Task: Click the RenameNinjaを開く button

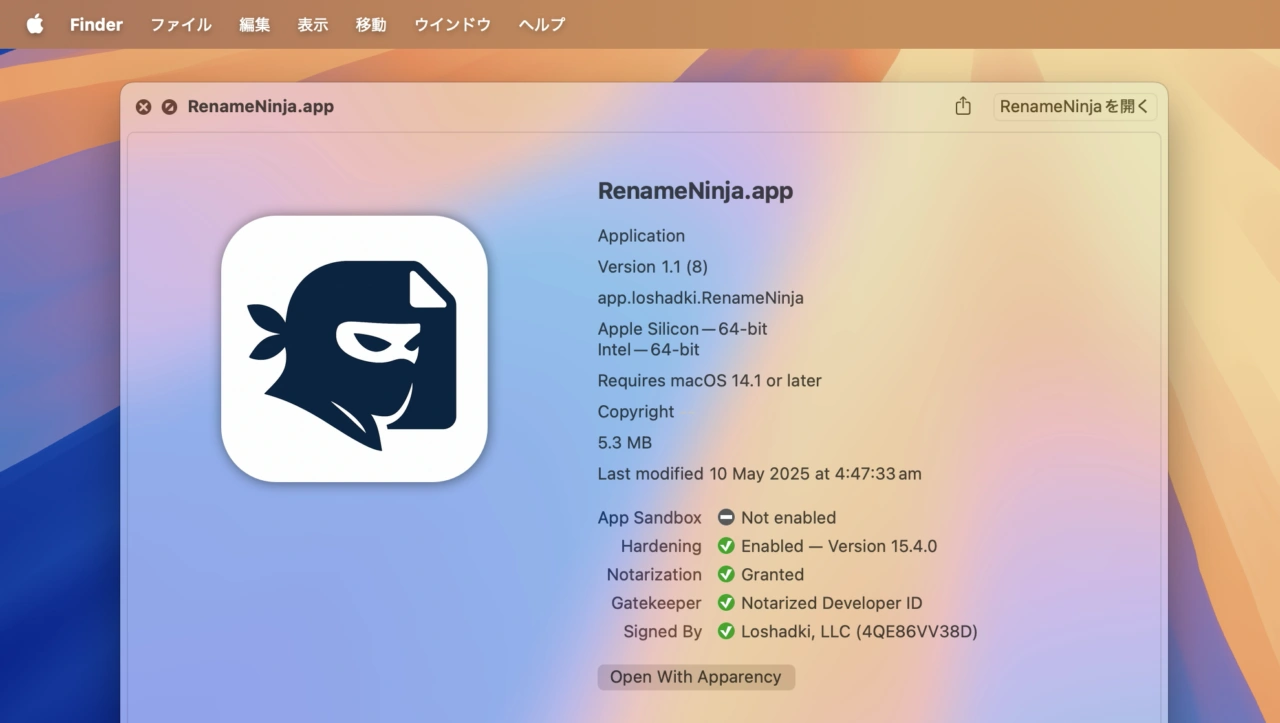Action: click(1074, 107)
